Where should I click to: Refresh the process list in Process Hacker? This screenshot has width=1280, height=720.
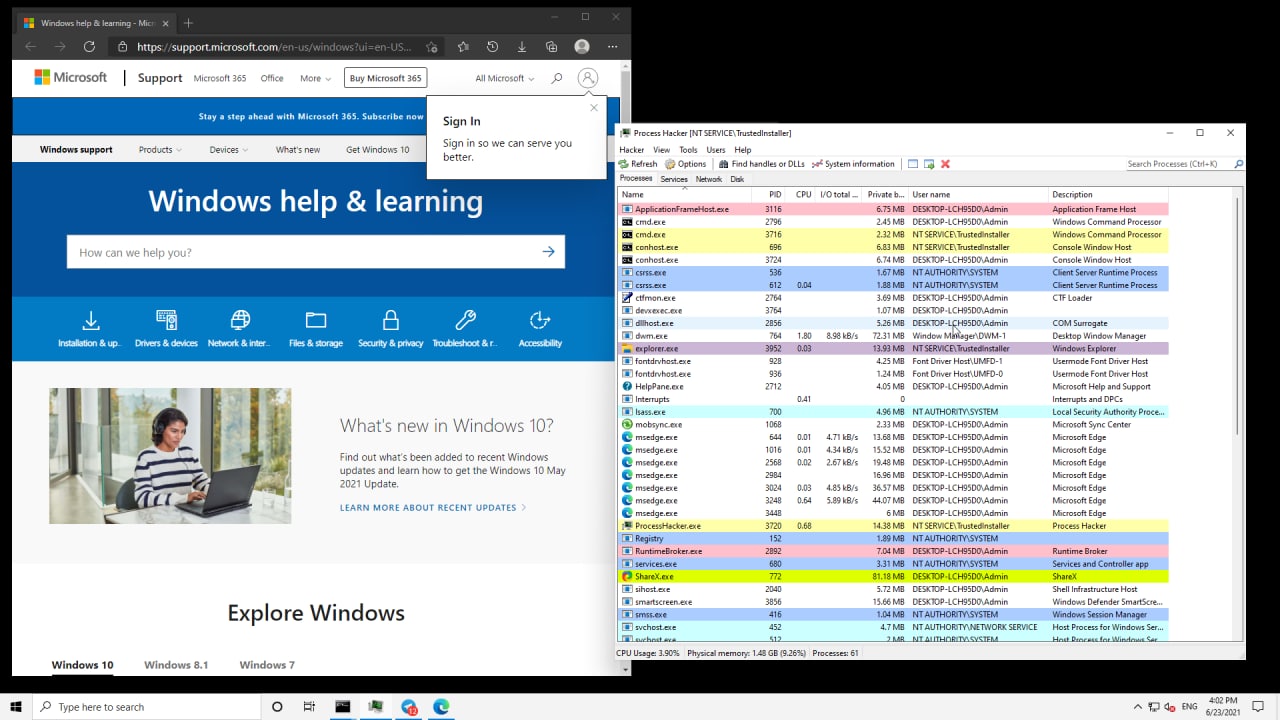click(638, 164)
